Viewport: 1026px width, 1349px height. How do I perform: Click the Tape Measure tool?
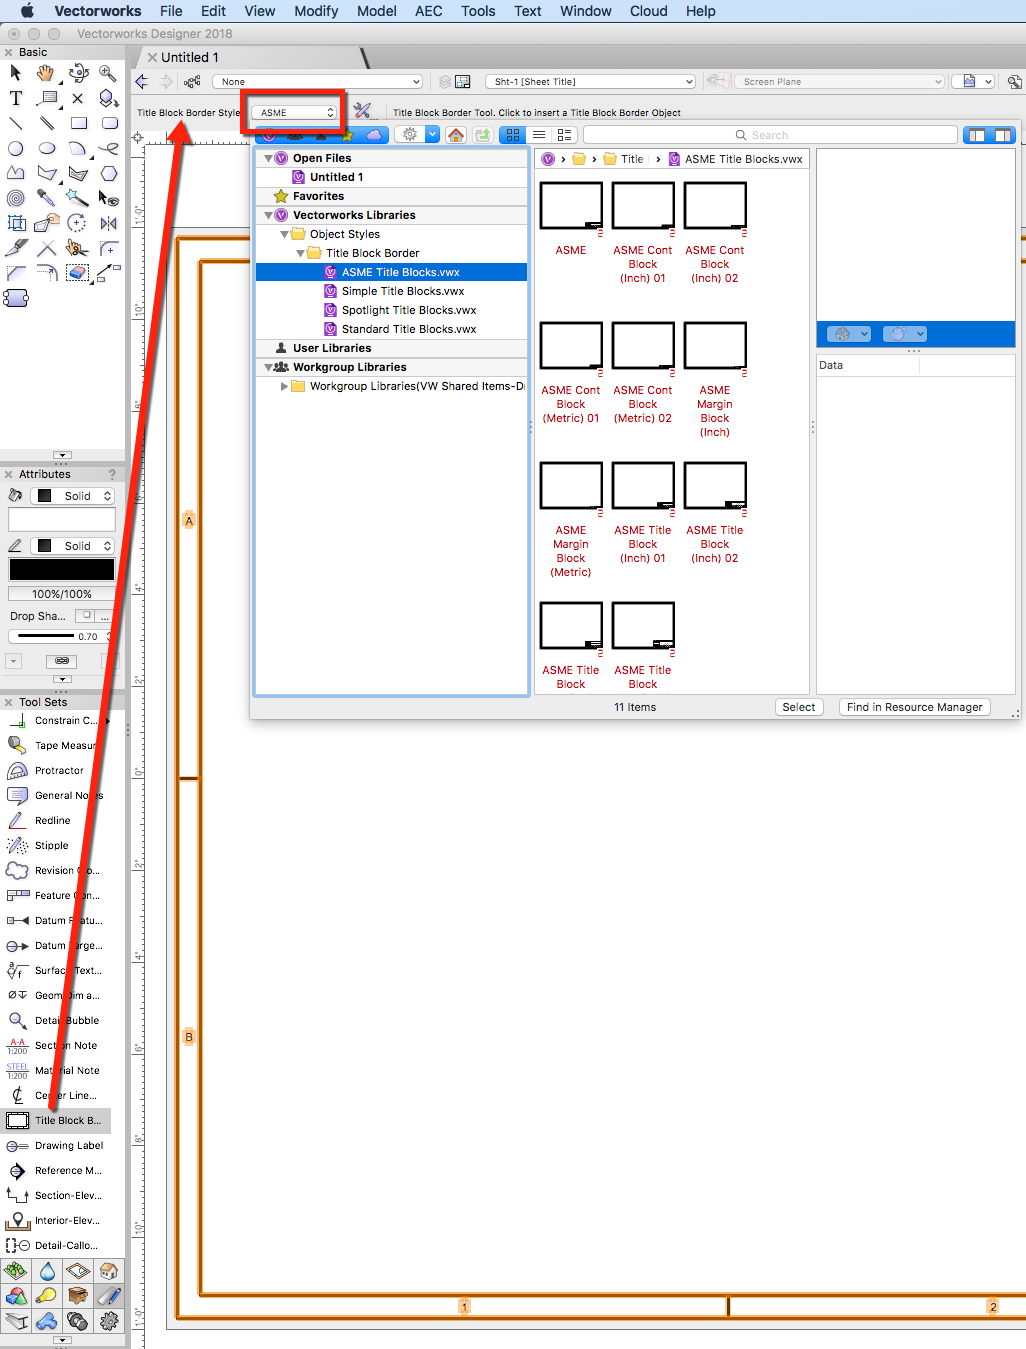point(56,745)
